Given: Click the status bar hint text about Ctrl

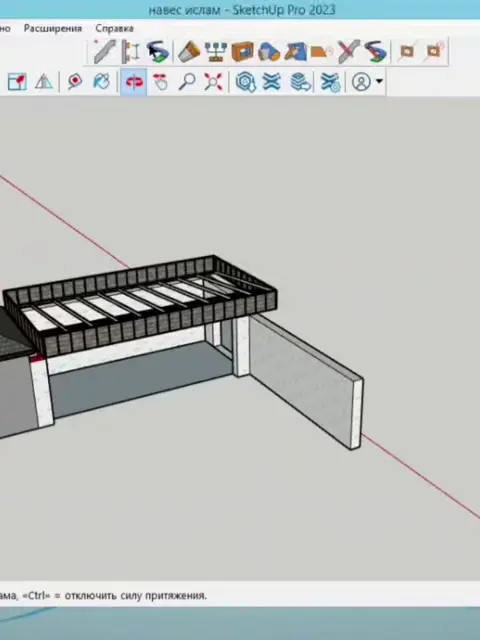Looking at the screenshot, I should point(103,596).
